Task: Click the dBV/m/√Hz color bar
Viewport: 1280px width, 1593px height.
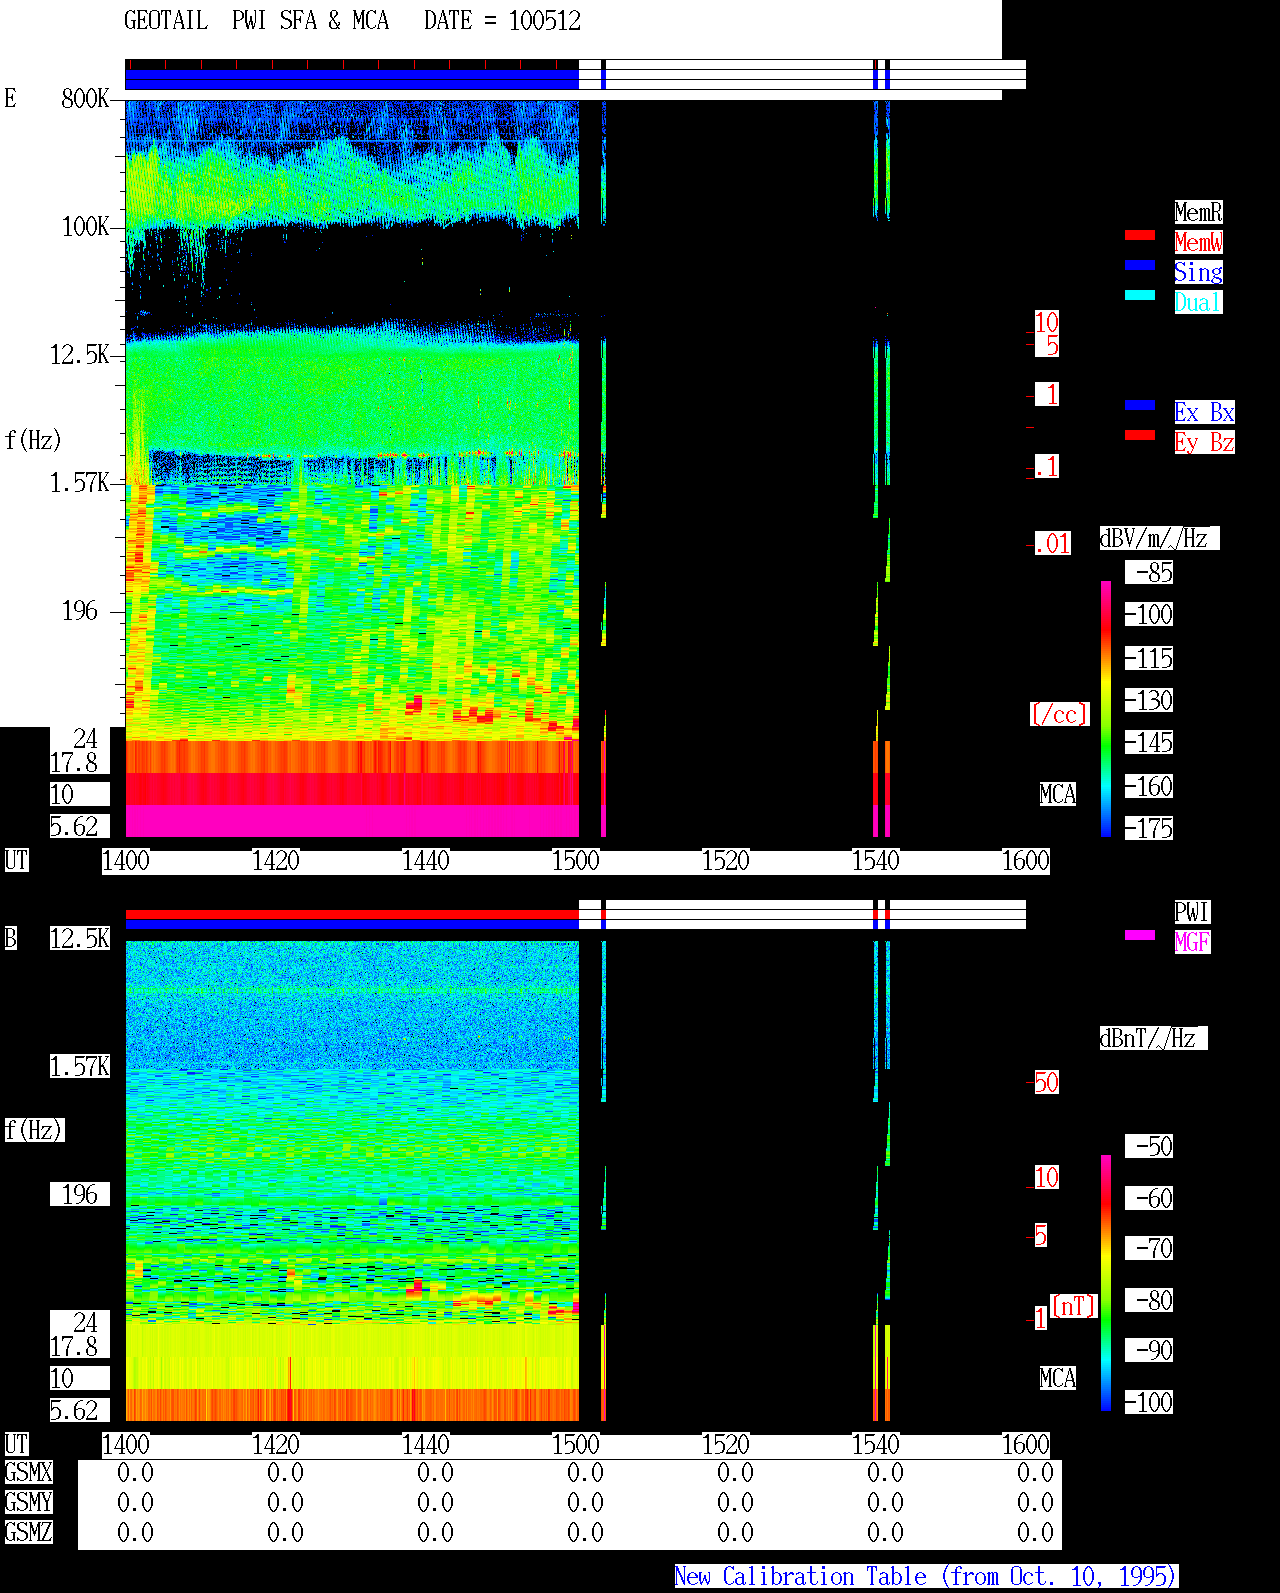Action: tap(1106, 708)
